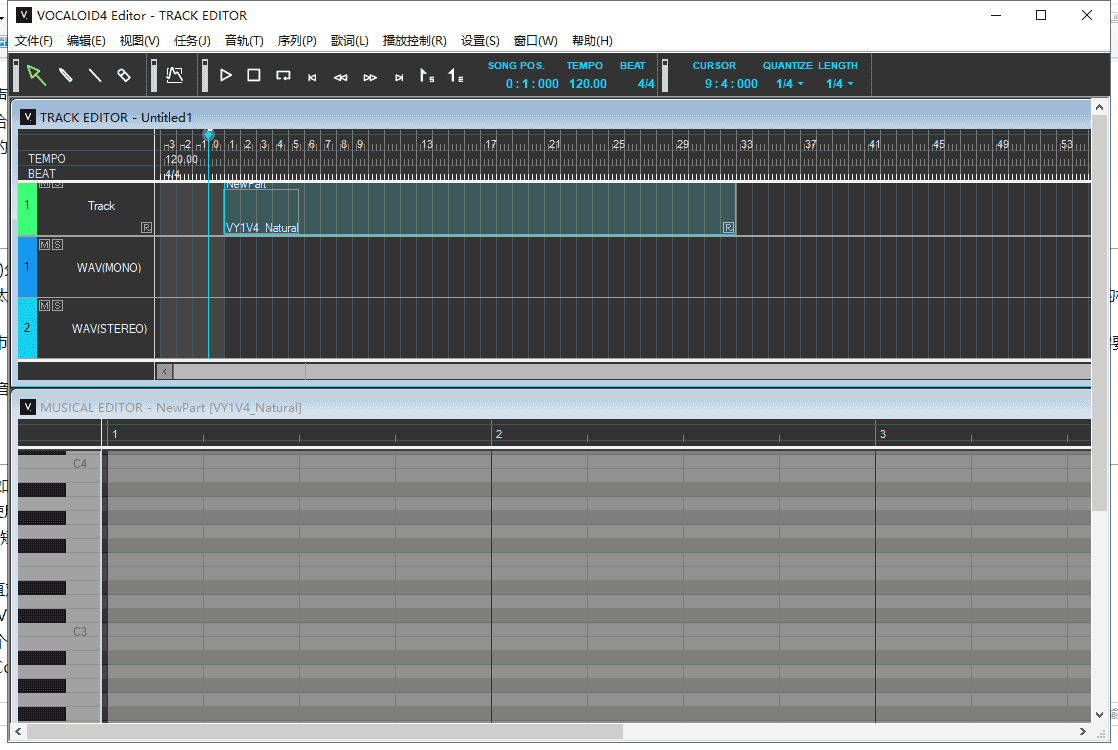Toggle the grid curve display icon
The image size is (1118, 750).
pos(175,75)
